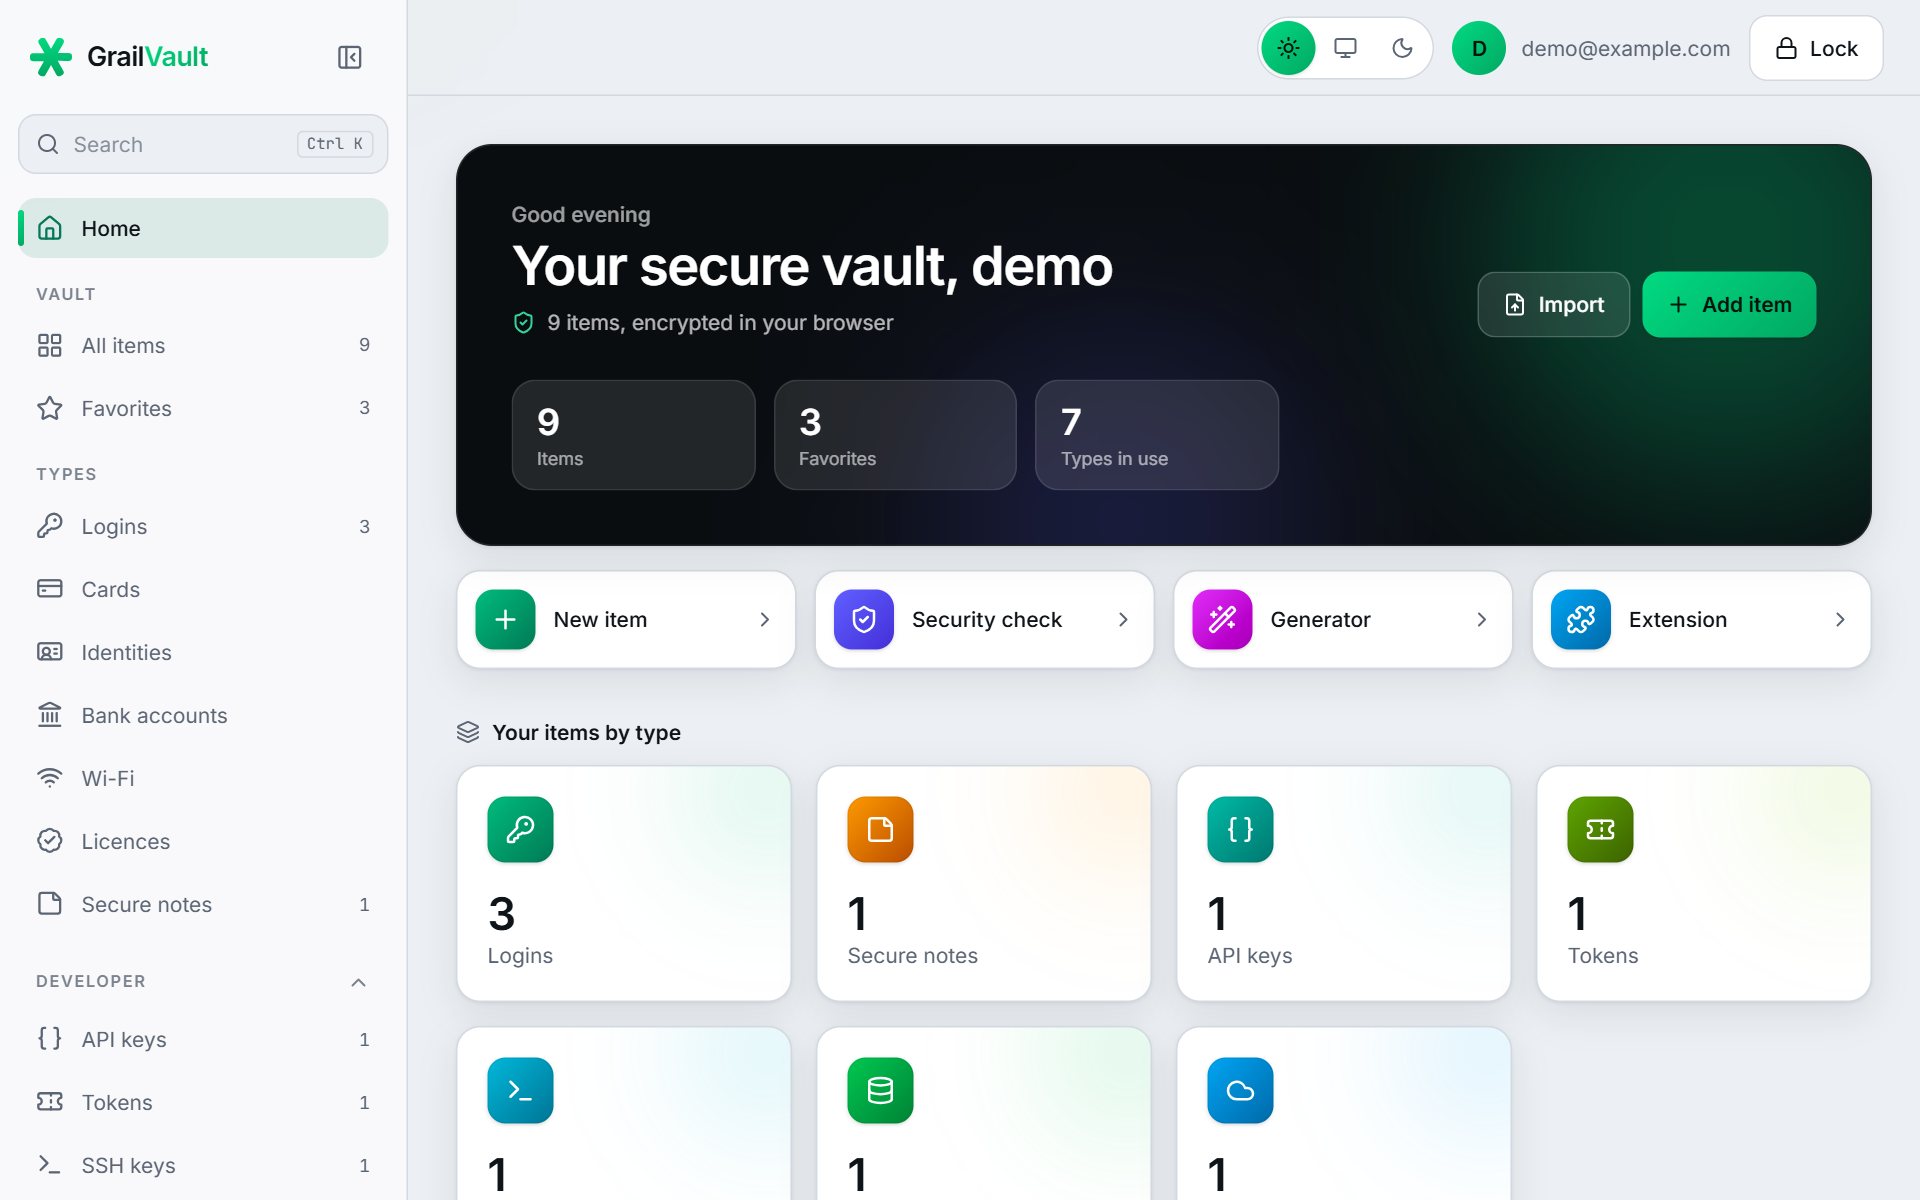Focus the Search field
This screenshot has width=1920, height=1200.
point(203,144)
